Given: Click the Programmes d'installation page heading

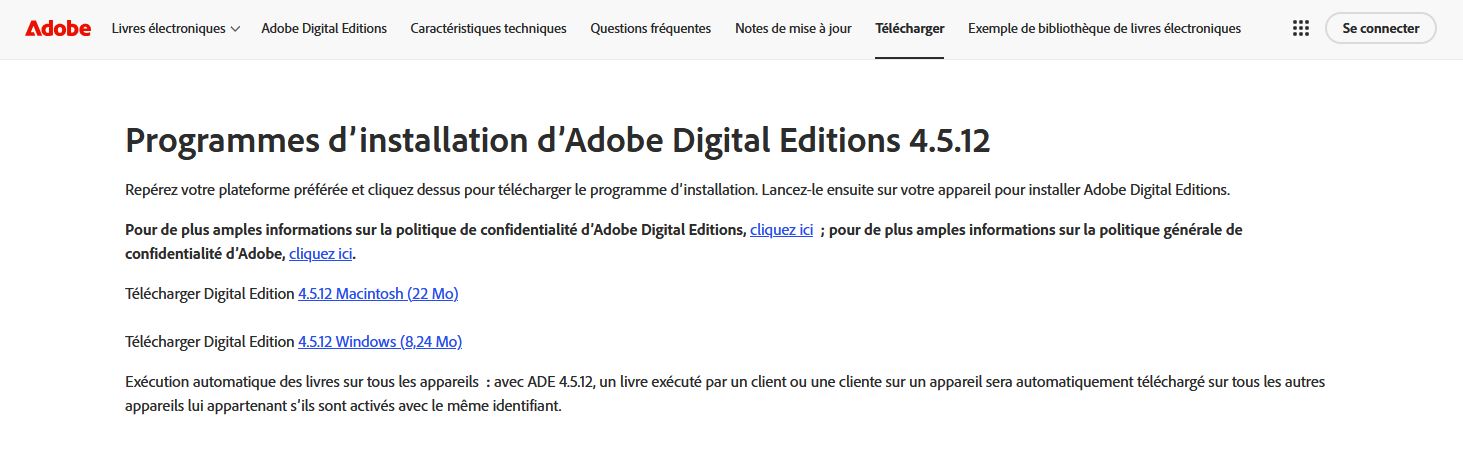Looking at the screenshot, I should [557, 141].
